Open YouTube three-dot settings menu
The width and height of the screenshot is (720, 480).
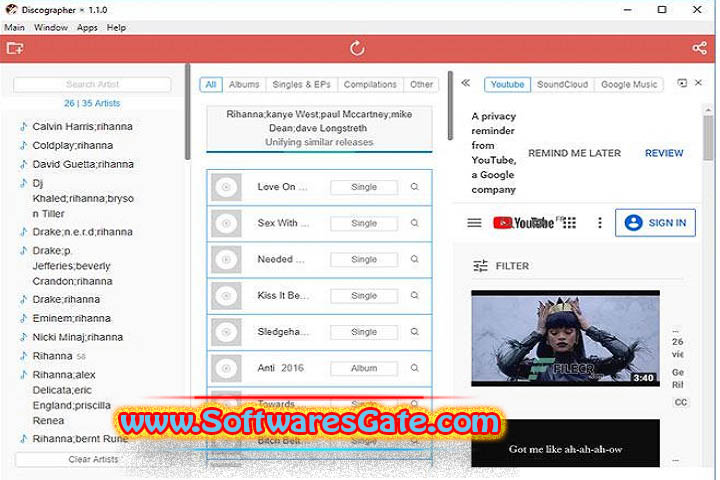tap(599, 223)
